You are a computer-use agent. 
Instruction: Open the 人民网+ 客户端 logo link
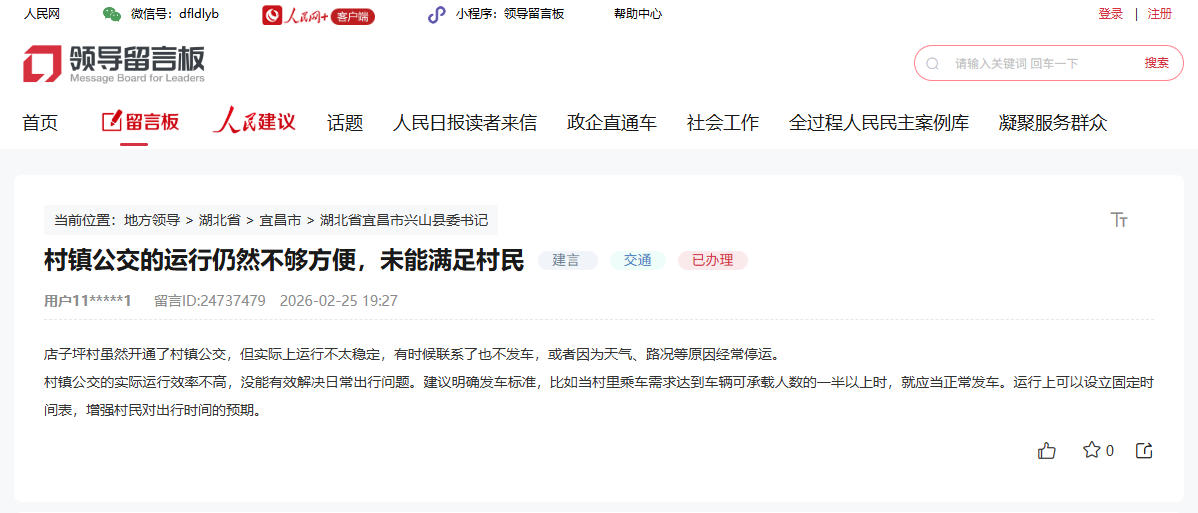319,15
